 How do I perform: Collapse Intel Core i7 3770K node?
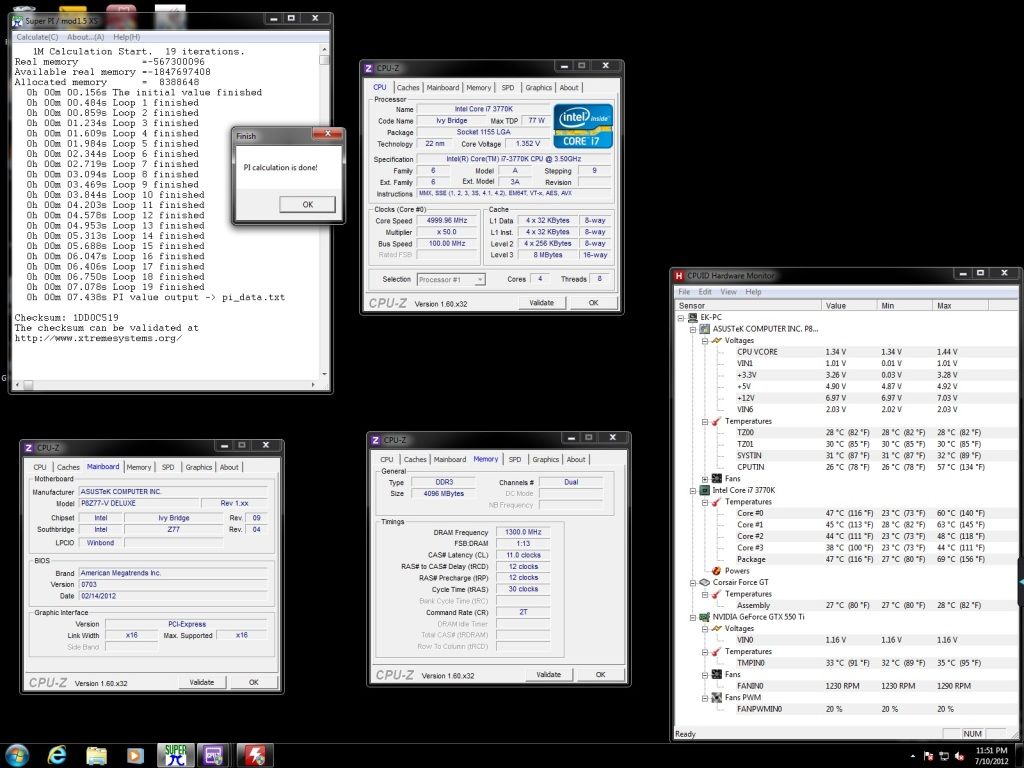[x=693, y=491]
